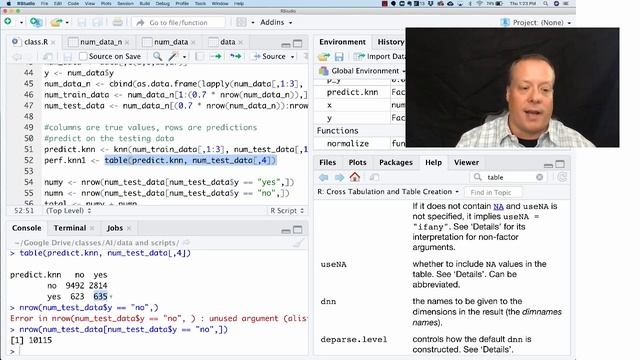The width and height of the screenshot is (640, 360).
Task: Open the Viewer tab
Action: tap(466, 162)
